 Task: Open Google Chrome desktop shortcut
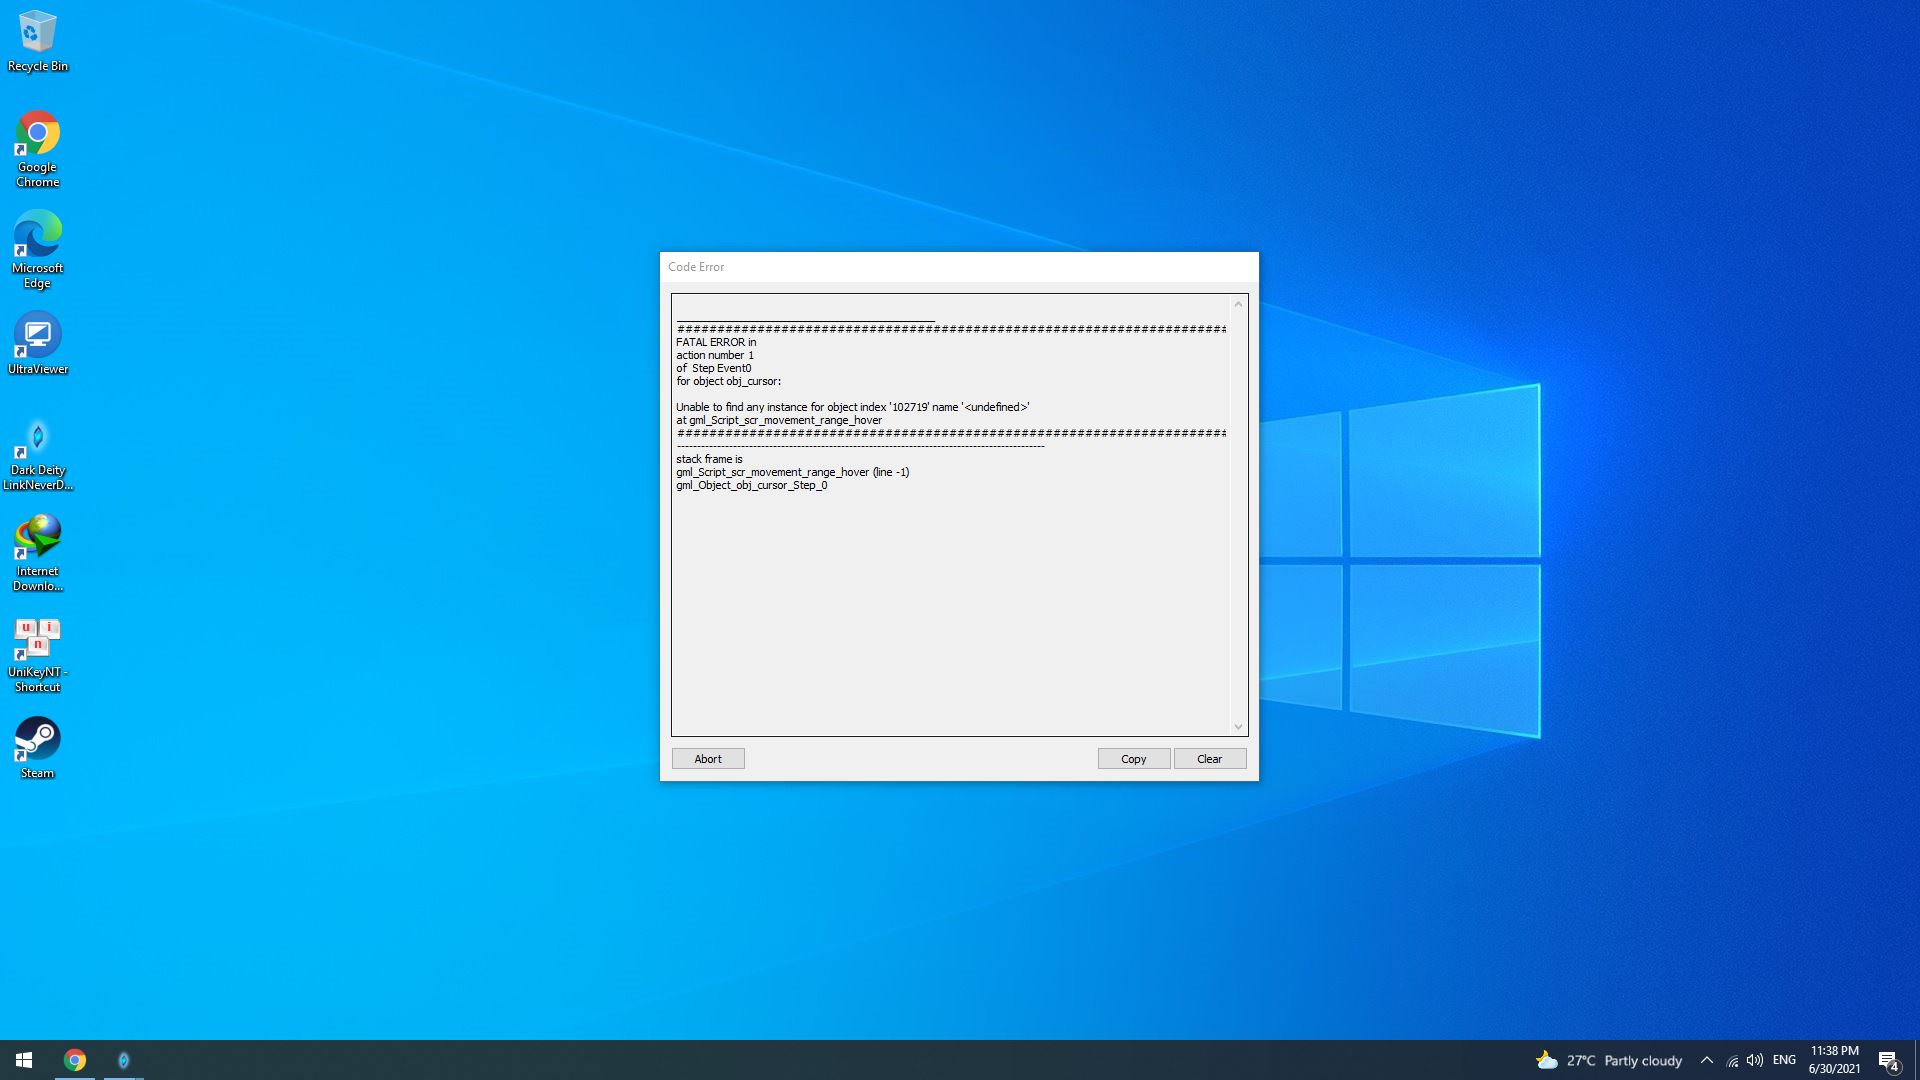(37, 134)
